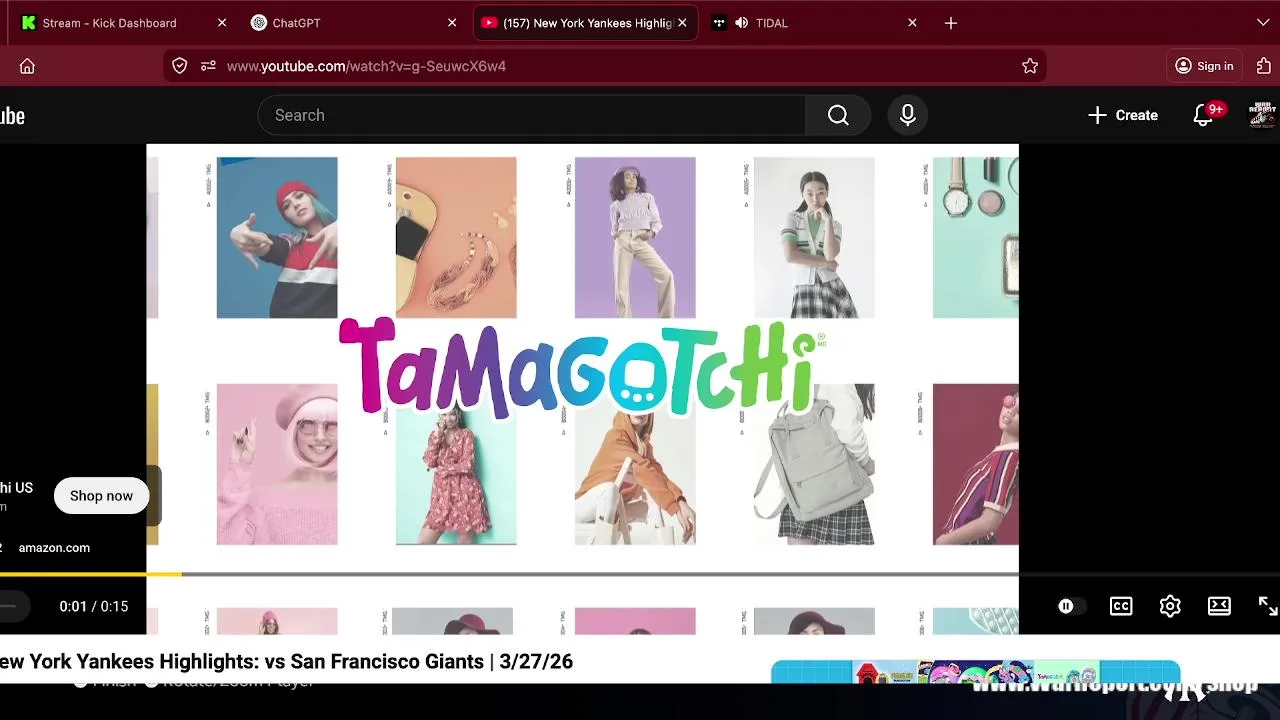The image size is (1280, 720).
Task: Open the tracking protection shield icon
Action: coord(180,66)
